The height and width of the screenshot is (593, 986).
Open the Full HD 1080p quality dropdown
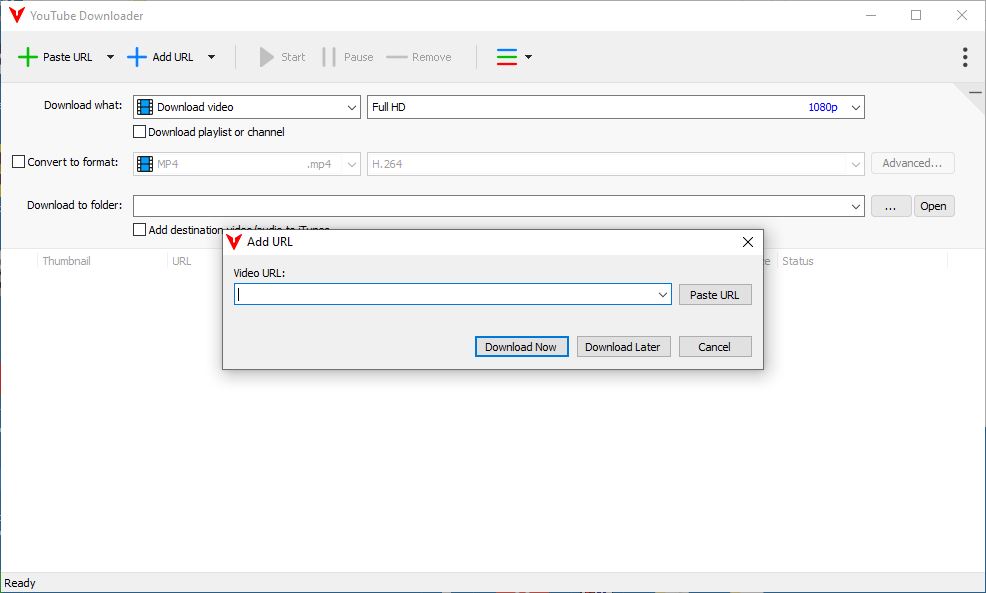point(616,107)
